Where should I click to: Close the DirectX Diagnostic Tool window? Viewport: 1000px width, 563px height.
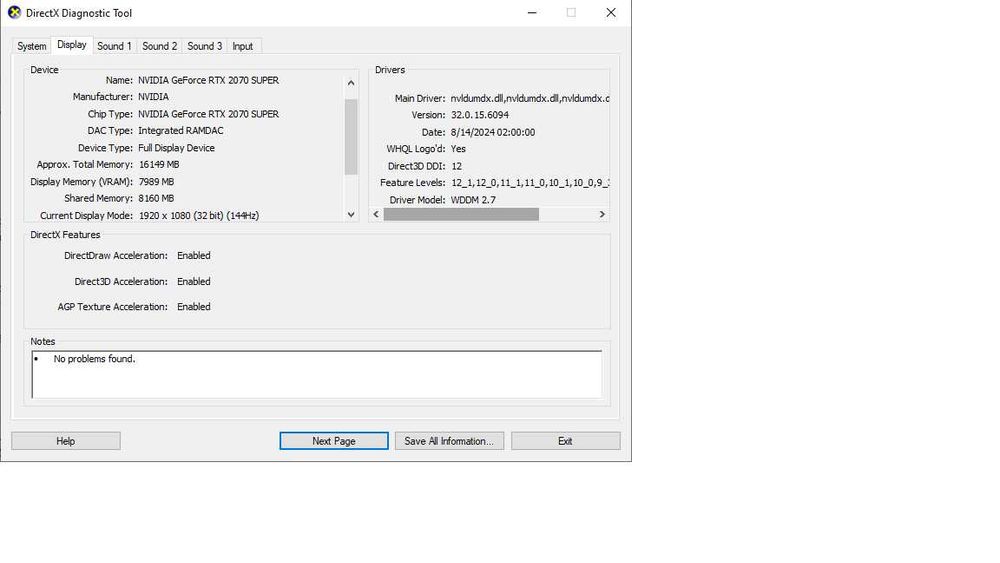point(611,13)
